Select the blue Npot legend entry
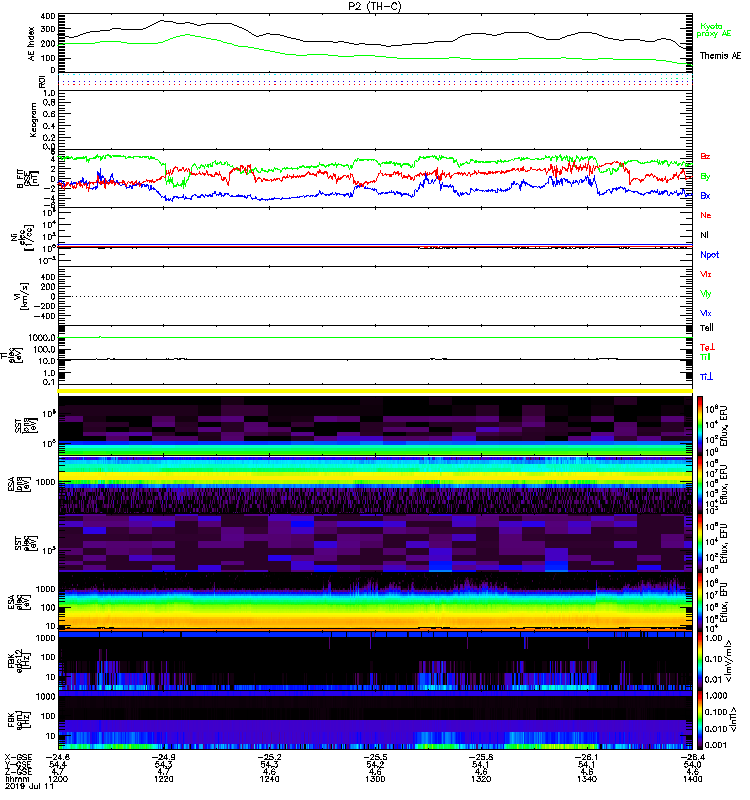Screen dimensions: 750x800 709,255
